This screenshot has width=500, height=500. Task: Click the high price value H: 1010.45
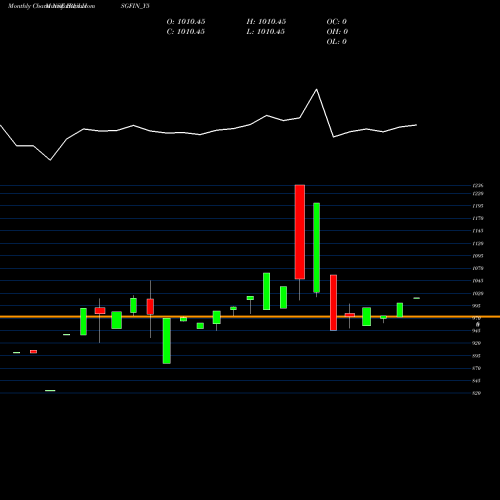click(266, 22)
